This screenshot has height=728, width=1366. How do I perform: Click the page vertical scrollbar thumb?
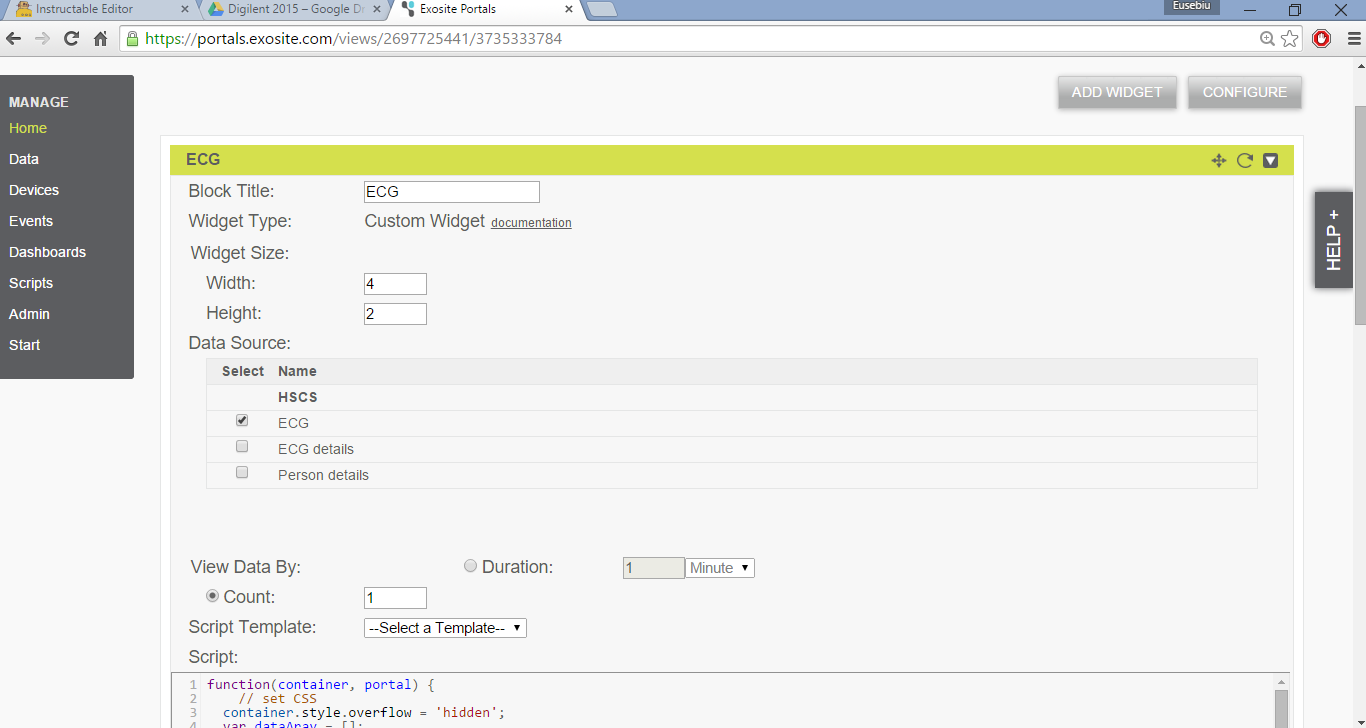point(1360,215)
